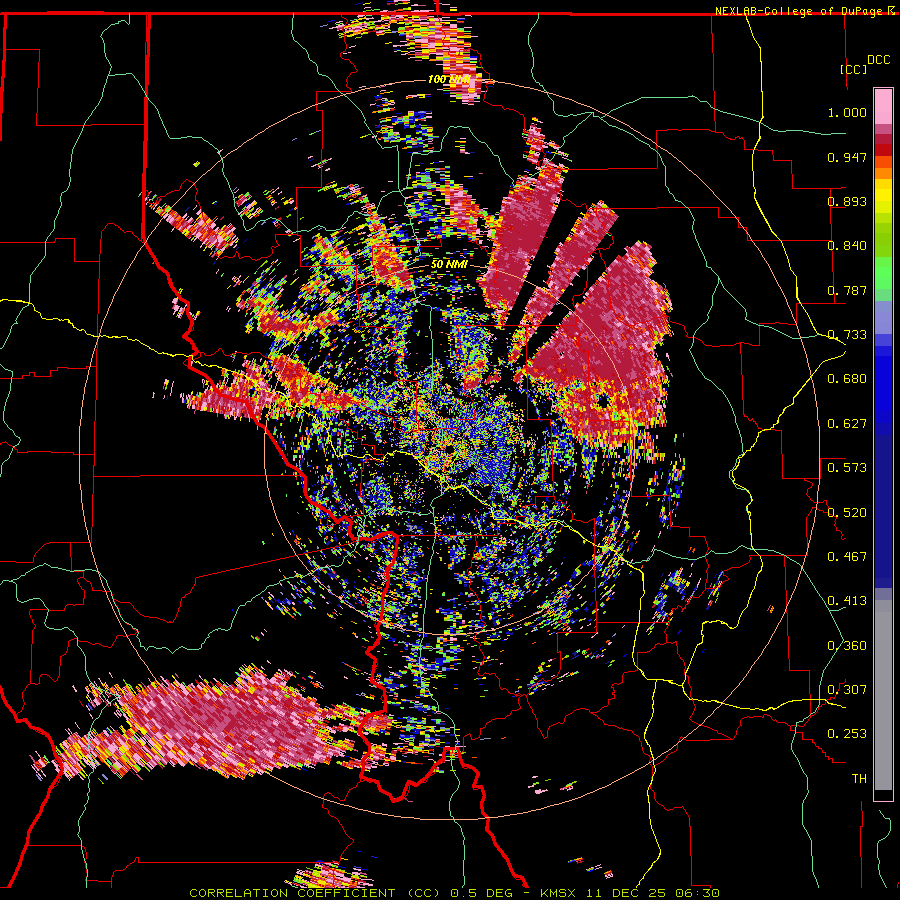Click the 0.307 legend value
The height and width of the screenshot is (900, 900).
pos(847,690)
